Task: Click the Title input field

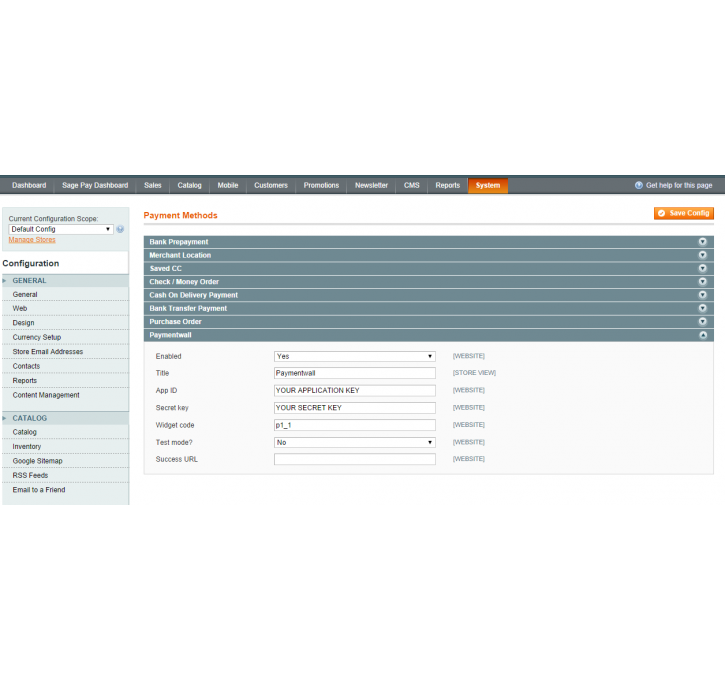Action: click(355, 373)
